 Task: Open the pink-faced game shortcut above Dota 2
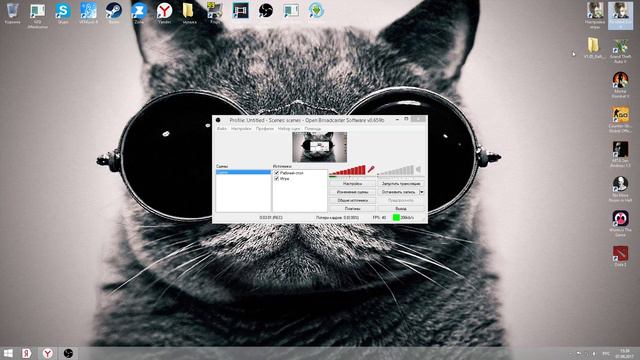[620, 223]
